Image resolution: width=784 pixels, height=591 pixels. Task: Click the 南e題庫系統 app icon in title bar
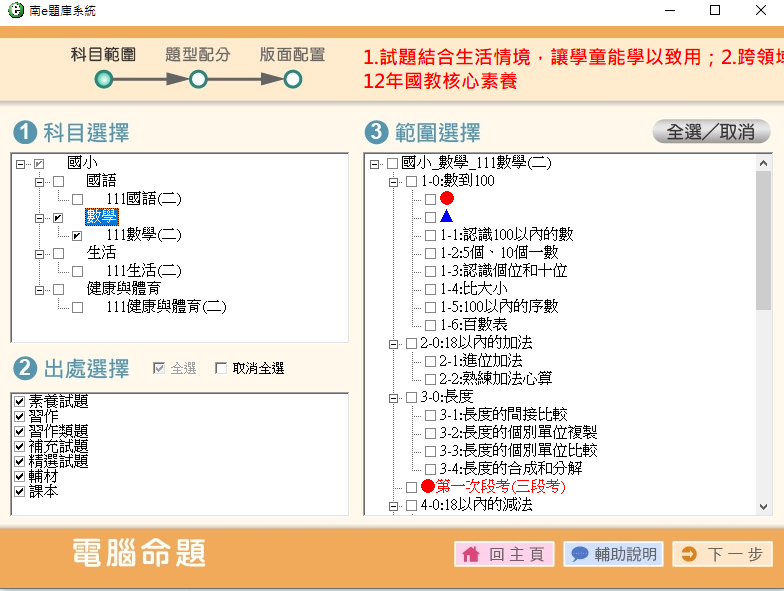tap(16, 11)
